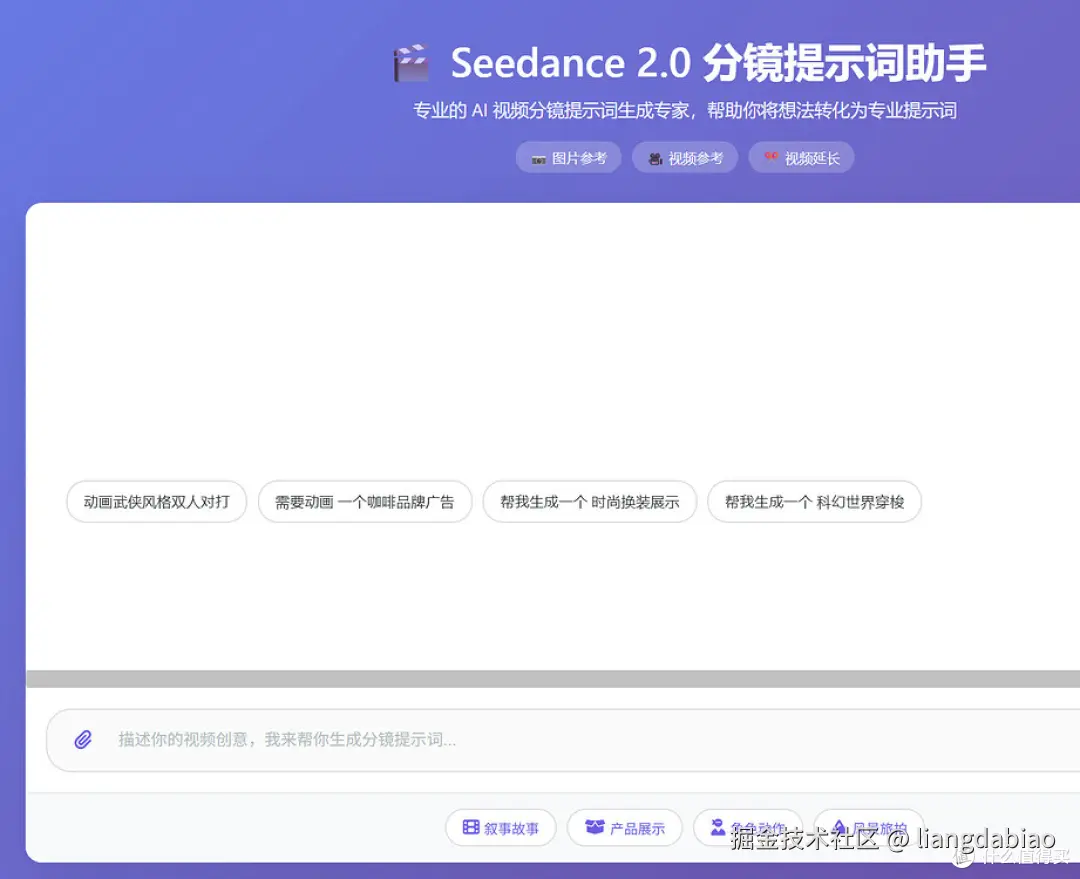
Task: Choose the 视频延长 option
Action: [801, 157]
